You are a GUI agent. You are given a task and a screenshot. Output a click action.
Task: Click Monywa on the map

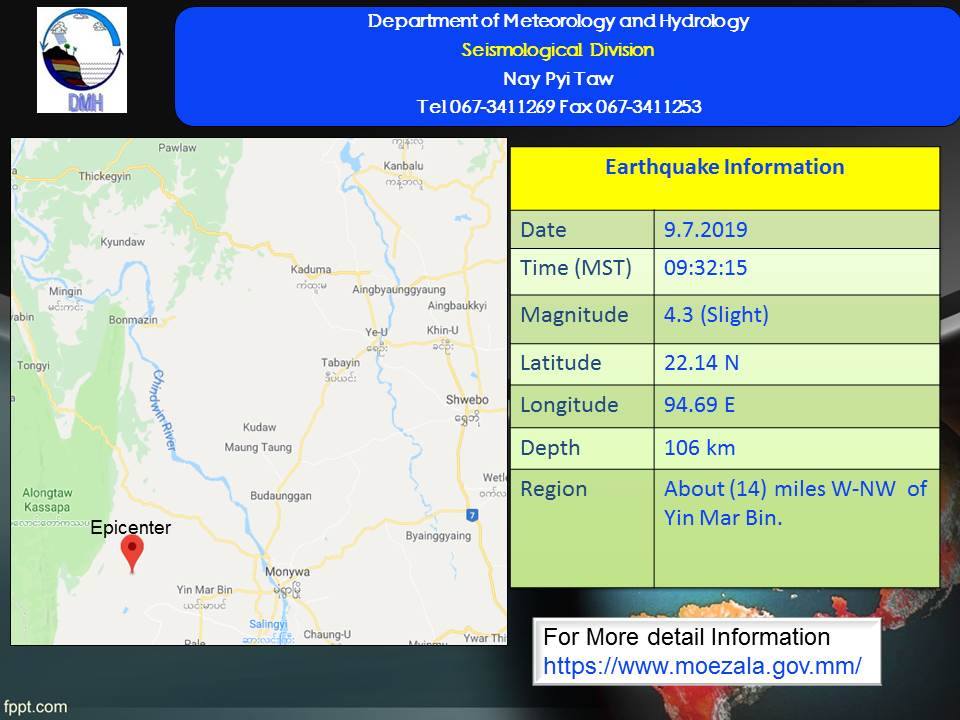[287, 571]
